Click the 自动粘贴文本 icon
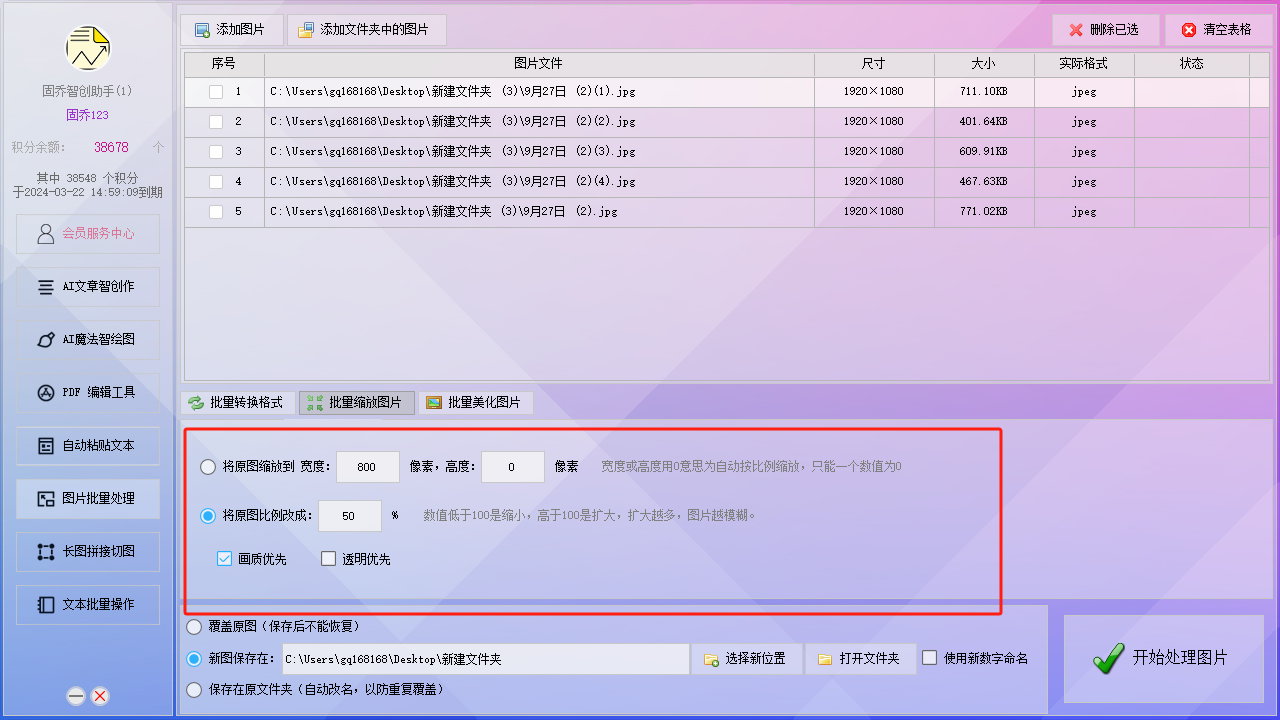The width and height of the screenshot is (1280, 720). click(x=46, y=446)
